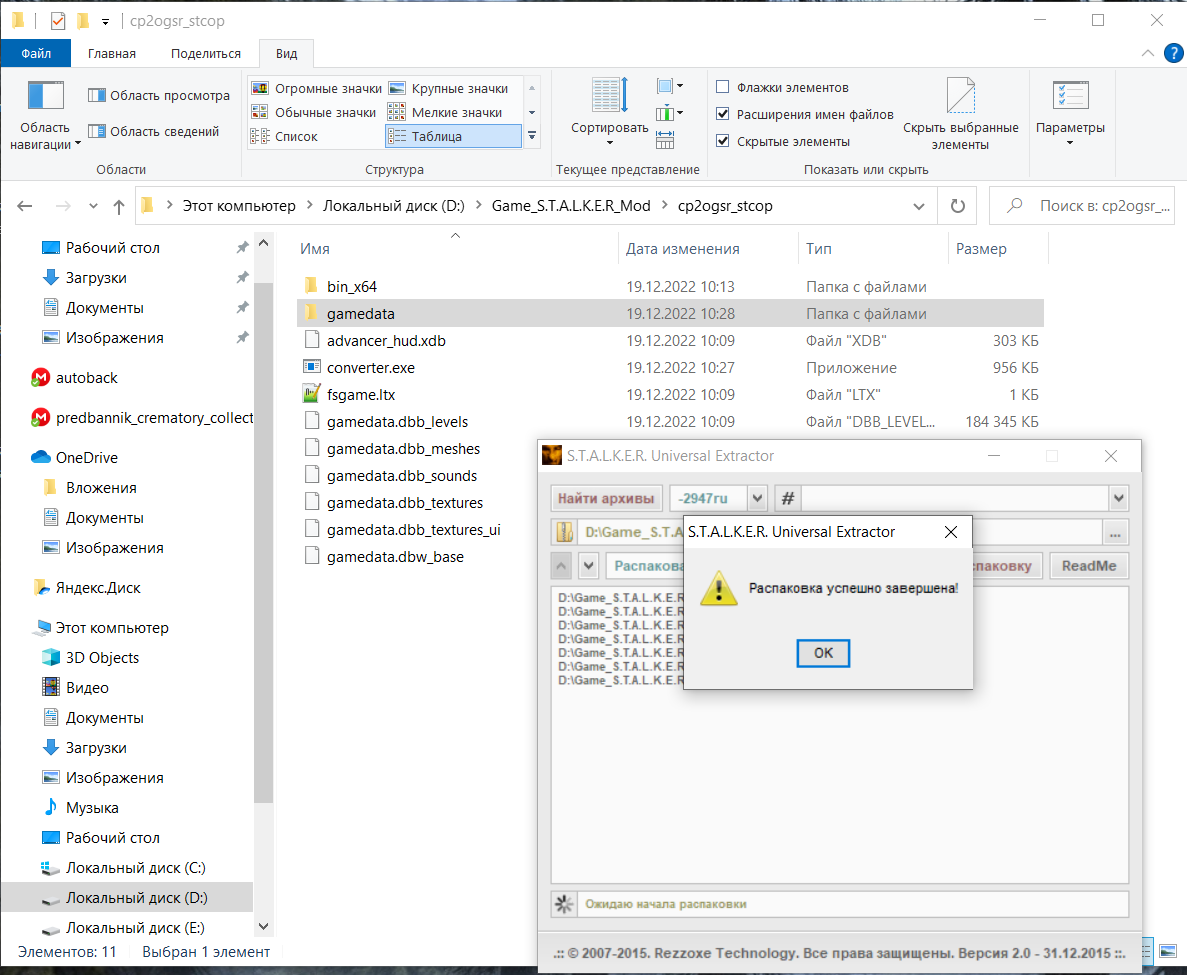
Task: Select OneDrive in navigation pane
Action: click(x=86, y=457)
